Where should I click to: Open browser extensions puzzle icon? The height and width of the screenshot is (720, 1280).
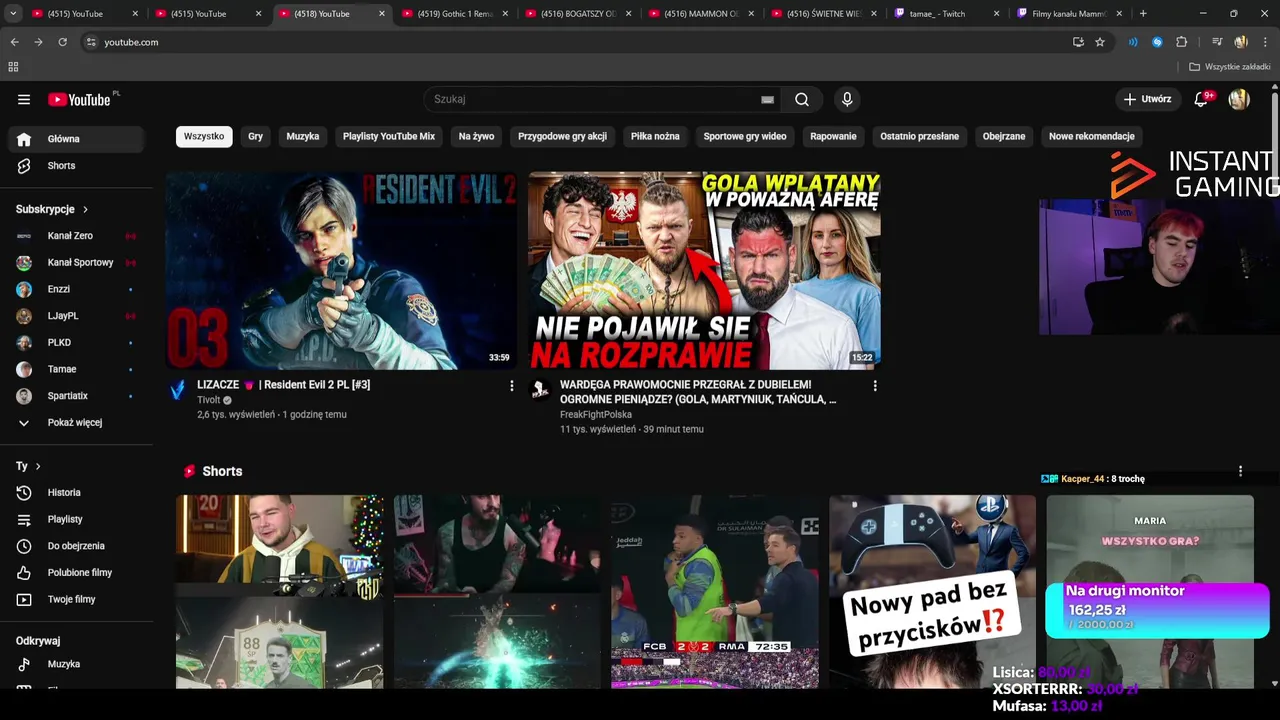click(x=1182, y=42)
